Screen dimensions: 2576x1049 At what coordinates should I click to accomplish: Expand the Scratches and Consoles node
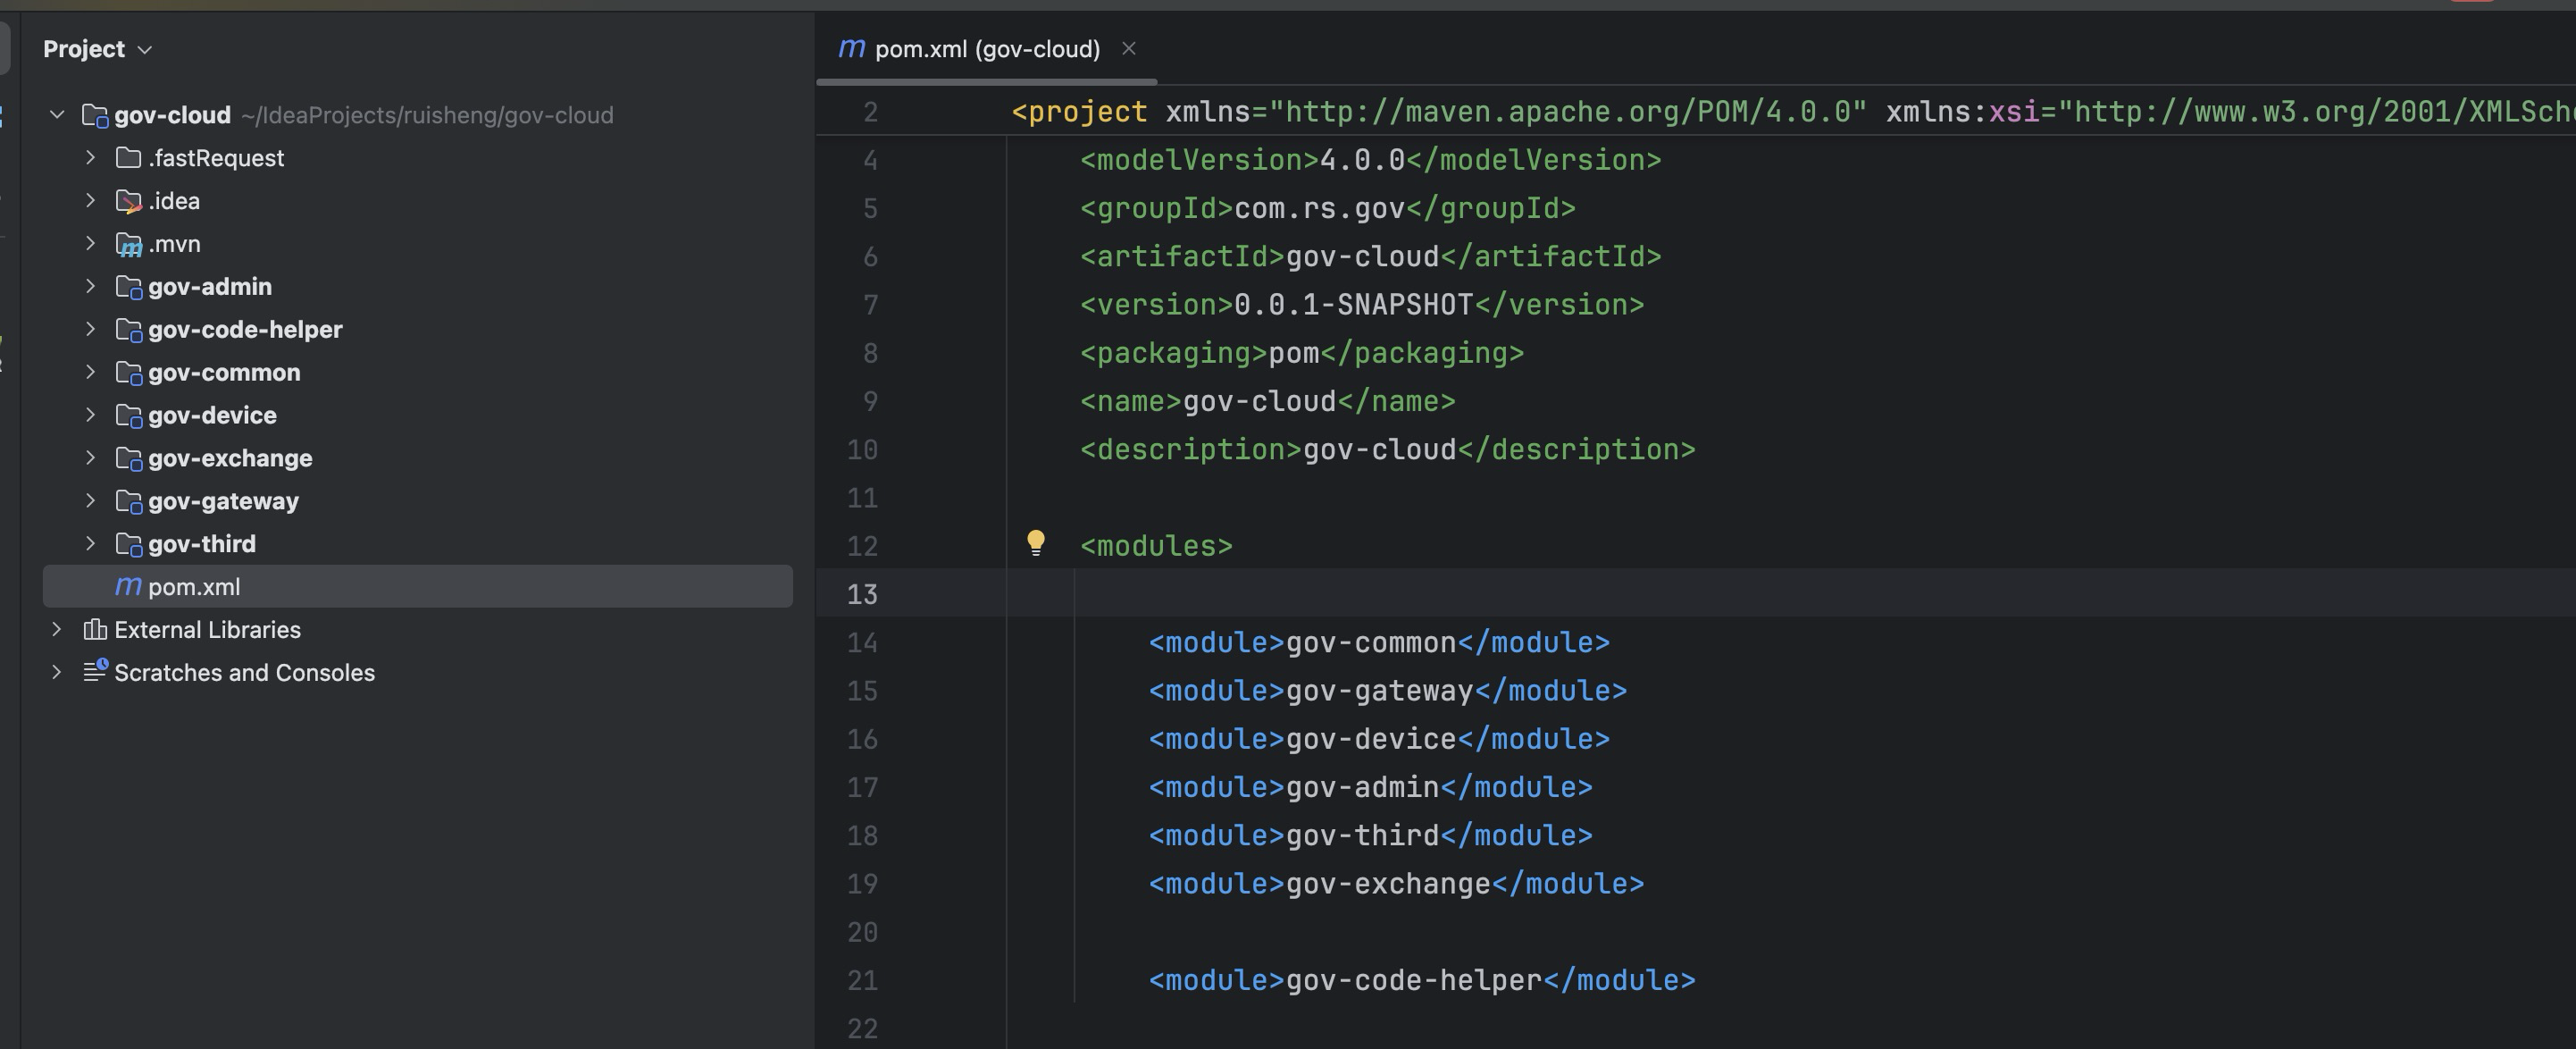tap(57, 672)
